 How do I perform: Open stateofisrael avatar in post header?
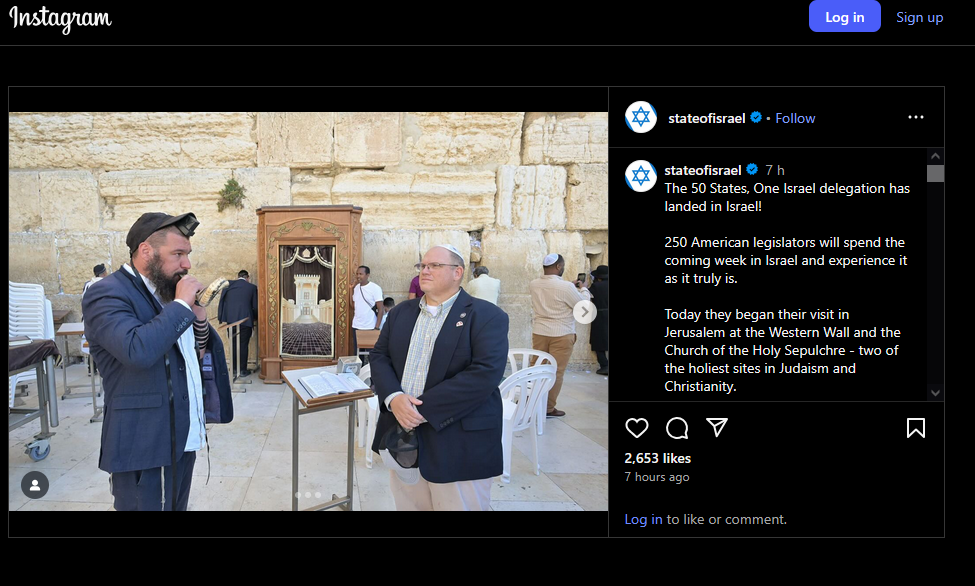pyautogui.click(x=641, y=117)
